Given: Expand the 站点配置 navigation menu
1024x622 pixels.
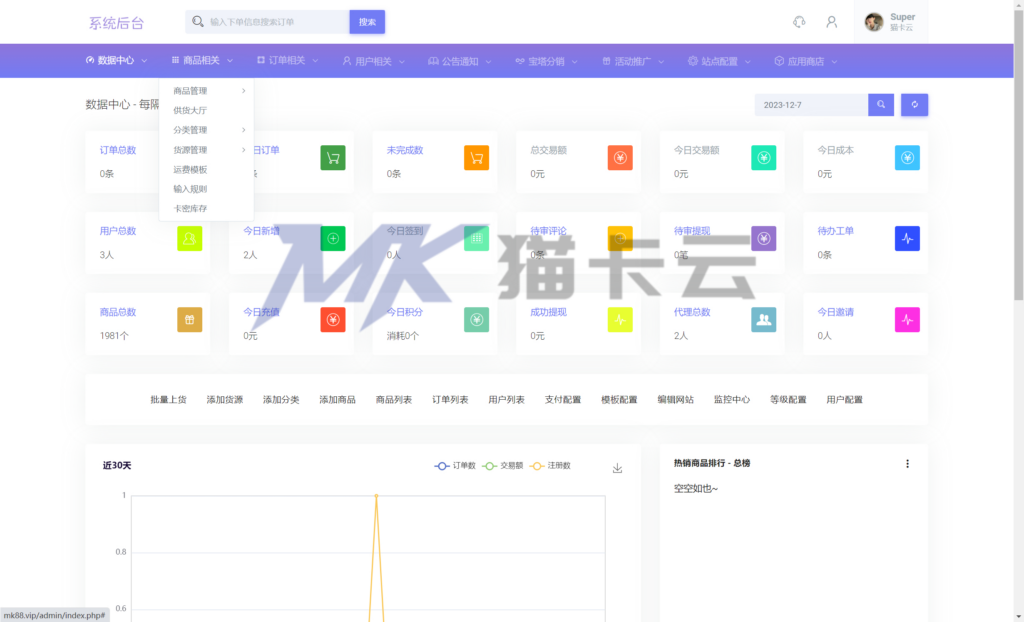Looking at the screenshot, I should pos(719,61).
